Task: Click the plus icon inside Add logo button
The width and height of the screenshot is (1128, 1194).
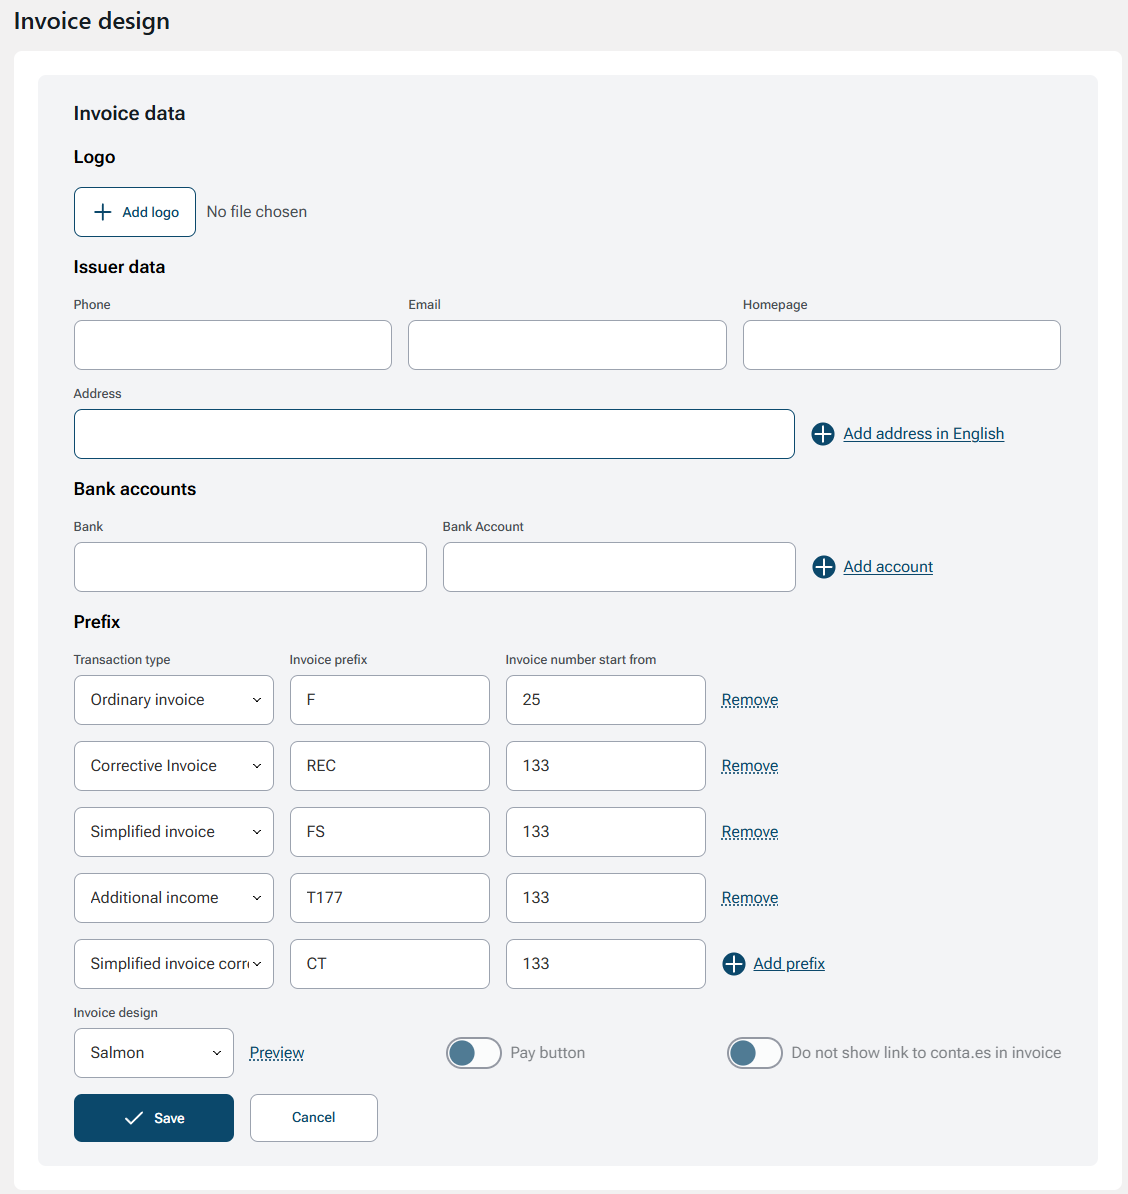Action: tap(101, 211)
